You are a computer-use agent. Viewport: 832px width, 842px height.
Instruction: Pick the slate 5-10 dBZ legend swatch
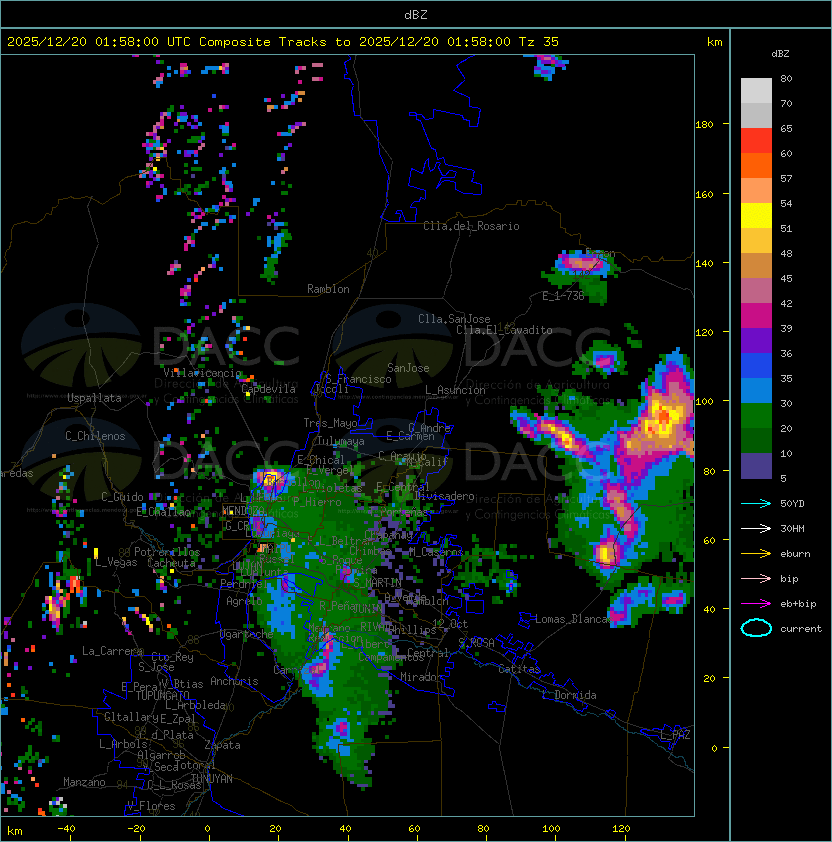point(756,466)
